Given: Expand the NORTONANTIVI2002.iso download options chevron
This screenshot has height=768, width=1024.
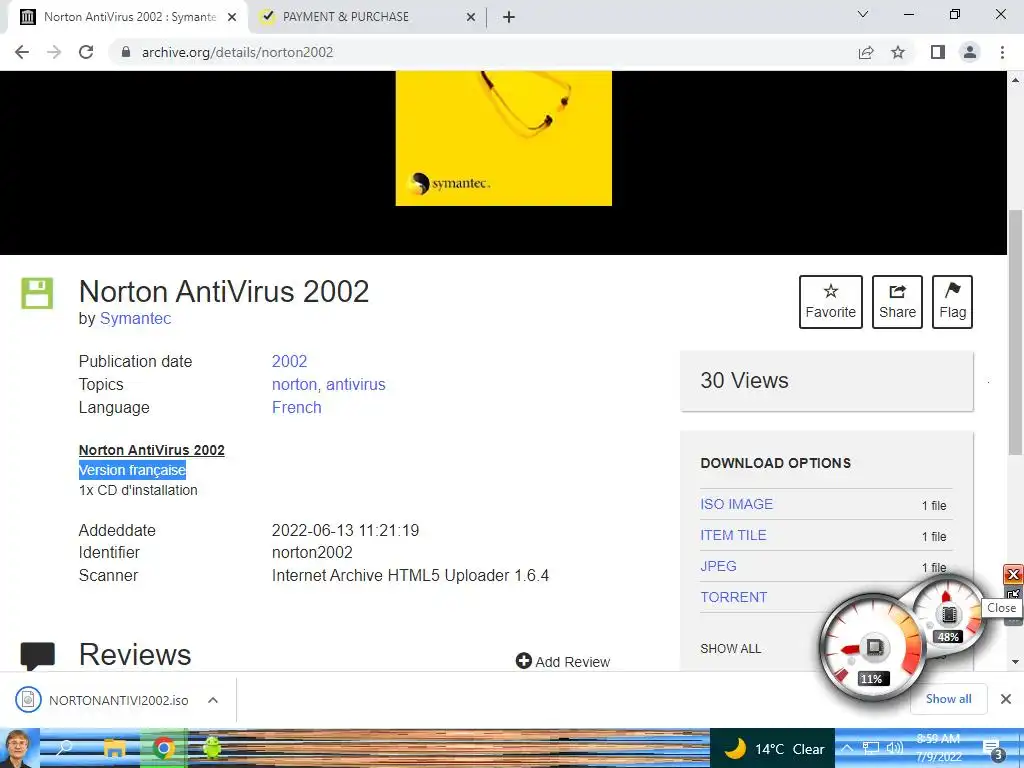Looking at the screenshot, I should [212, 700].
